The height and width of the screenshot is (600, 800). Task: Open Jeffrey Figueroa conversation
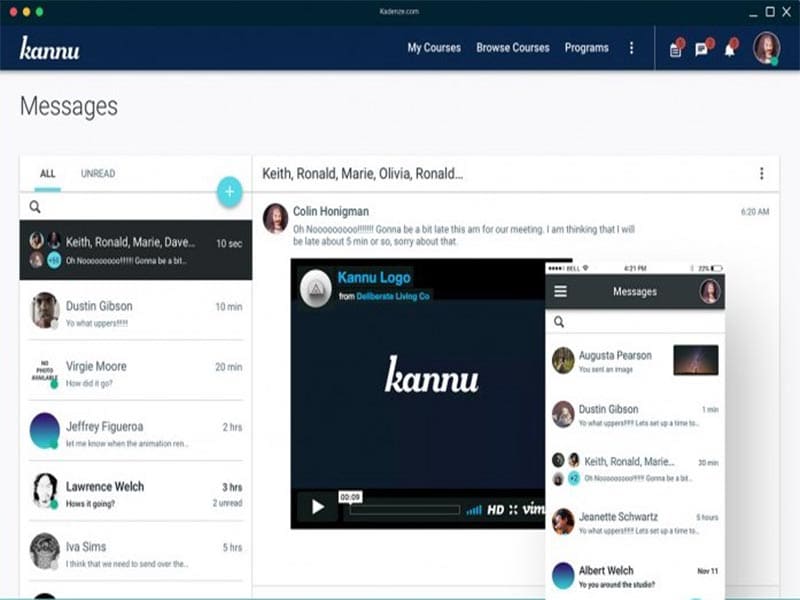tap(136, 431)
